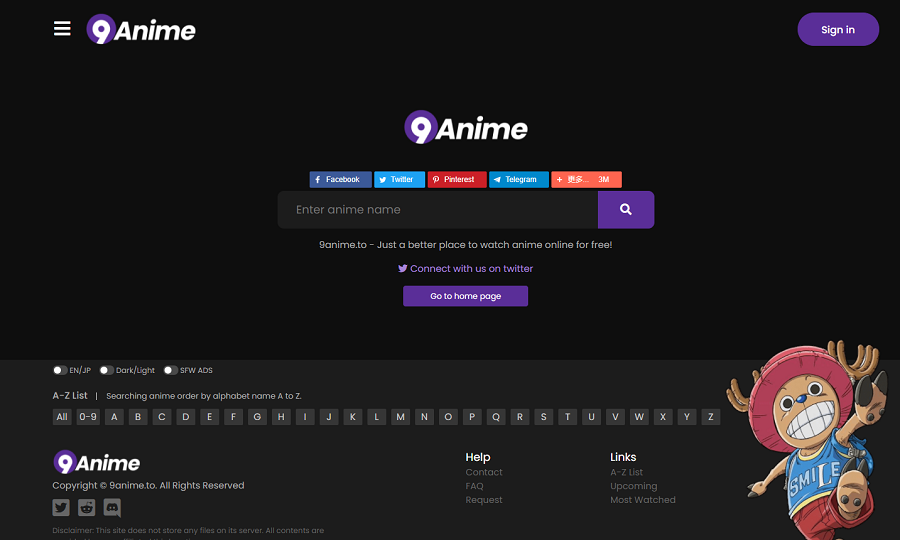Click the footer Discord icon
Screen dimensions: 900x540
click(112, 507)
